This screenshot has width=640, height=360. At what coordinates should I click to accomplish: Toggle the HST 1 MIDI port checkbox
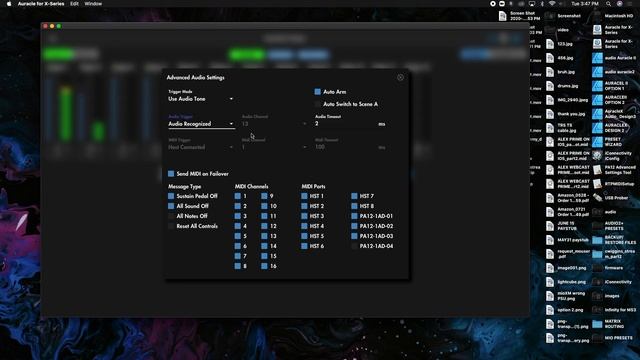(x=304, y=196)
